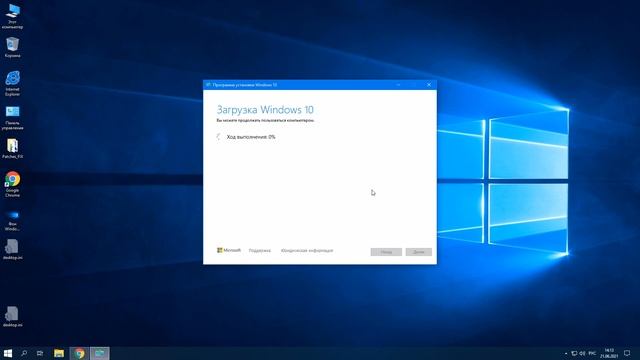
Task: Open the Этот компьютер desktop icon
Action: coord(12,16)
